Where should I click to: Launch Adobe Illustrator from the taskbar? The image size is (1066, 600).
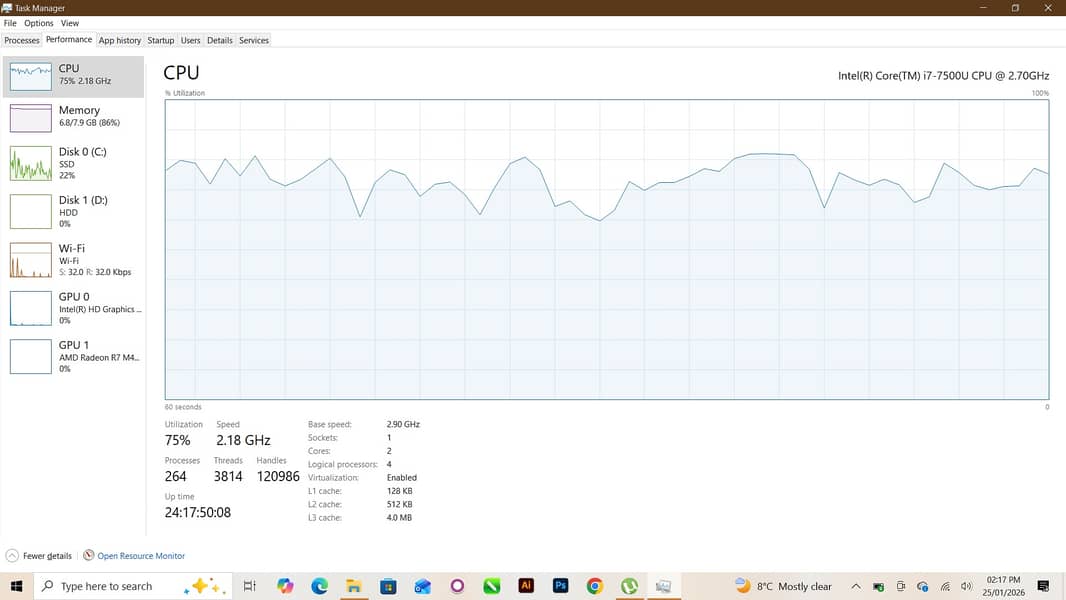[x=526, y=586]
